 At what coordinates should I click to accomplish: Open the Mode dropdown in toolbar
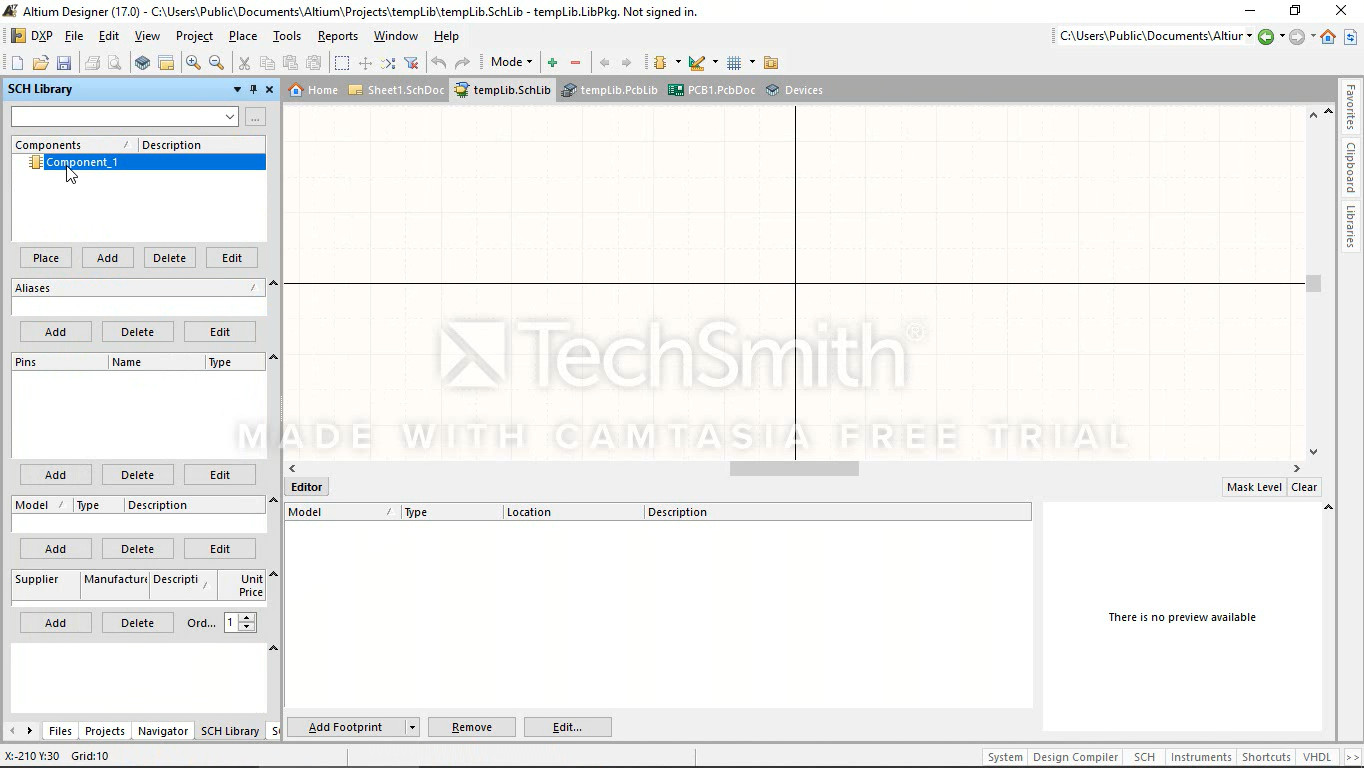coord(512,62)
